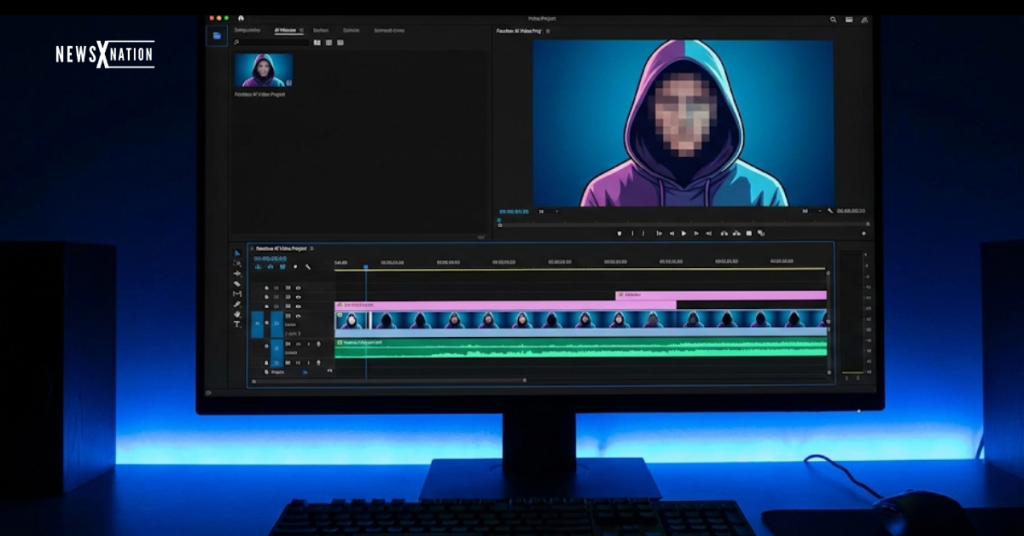Select the short pink clip on upper track

721,295
